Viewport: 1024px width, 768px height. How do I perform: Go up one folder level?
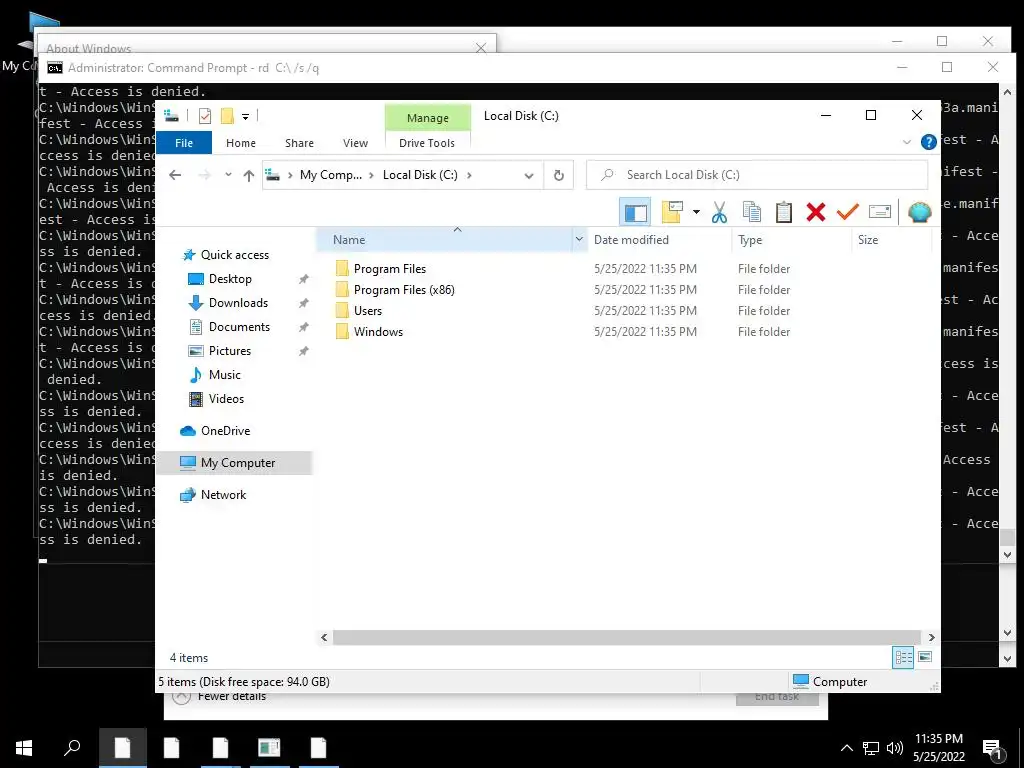pyautogui.click(x=248, y=175)
